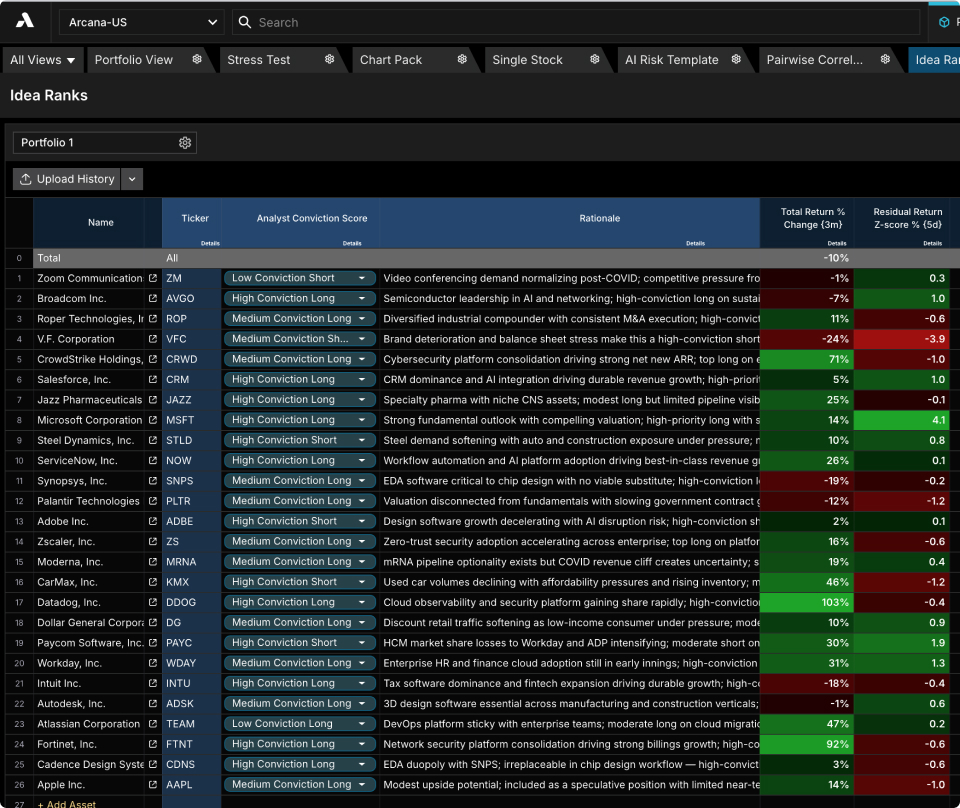
Task: Switch to Single Stock tab
Action: (x=527, y=60)
